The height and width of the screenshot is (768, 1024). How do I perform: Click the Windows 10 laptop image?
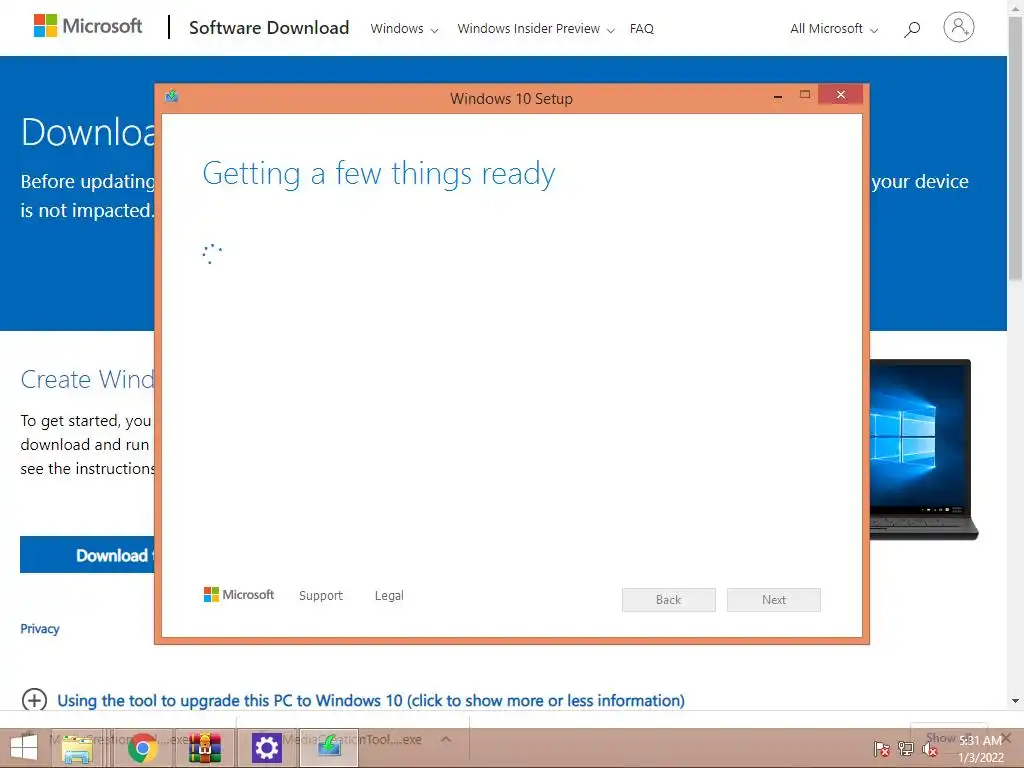click(x=923, y=449)
